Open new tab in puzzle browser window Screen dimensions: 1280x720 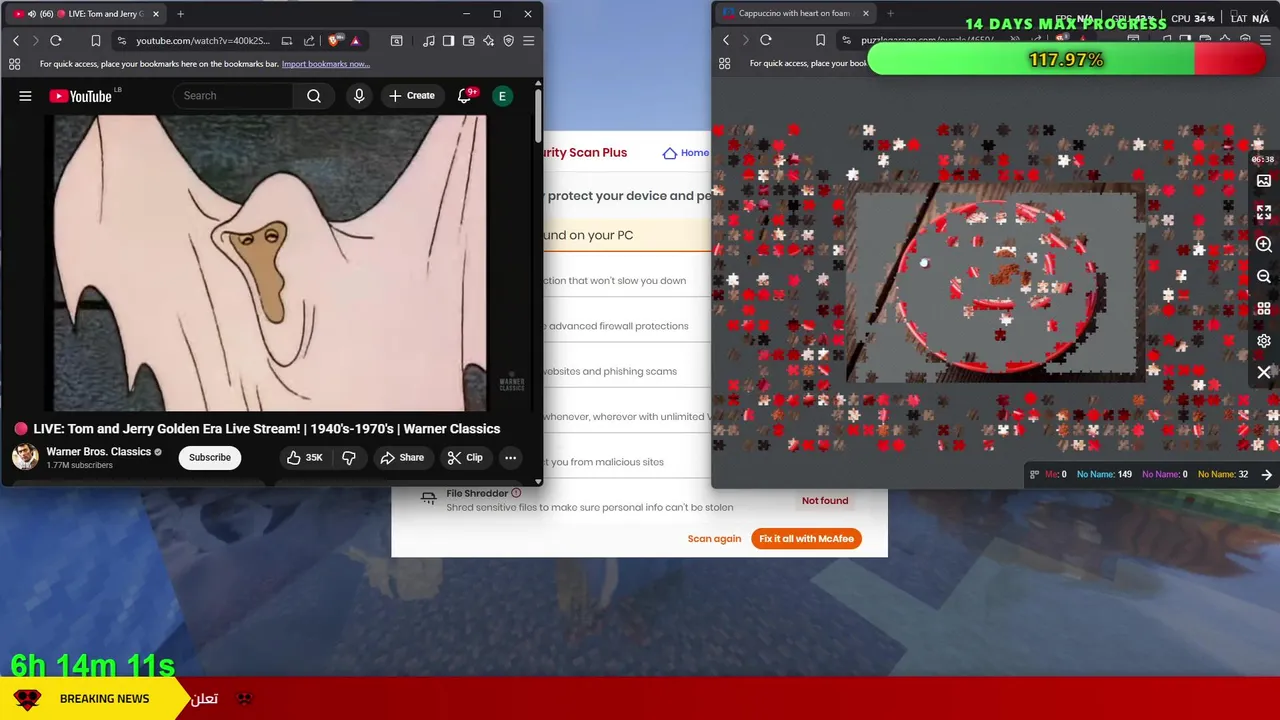click(x=891, y=14)
